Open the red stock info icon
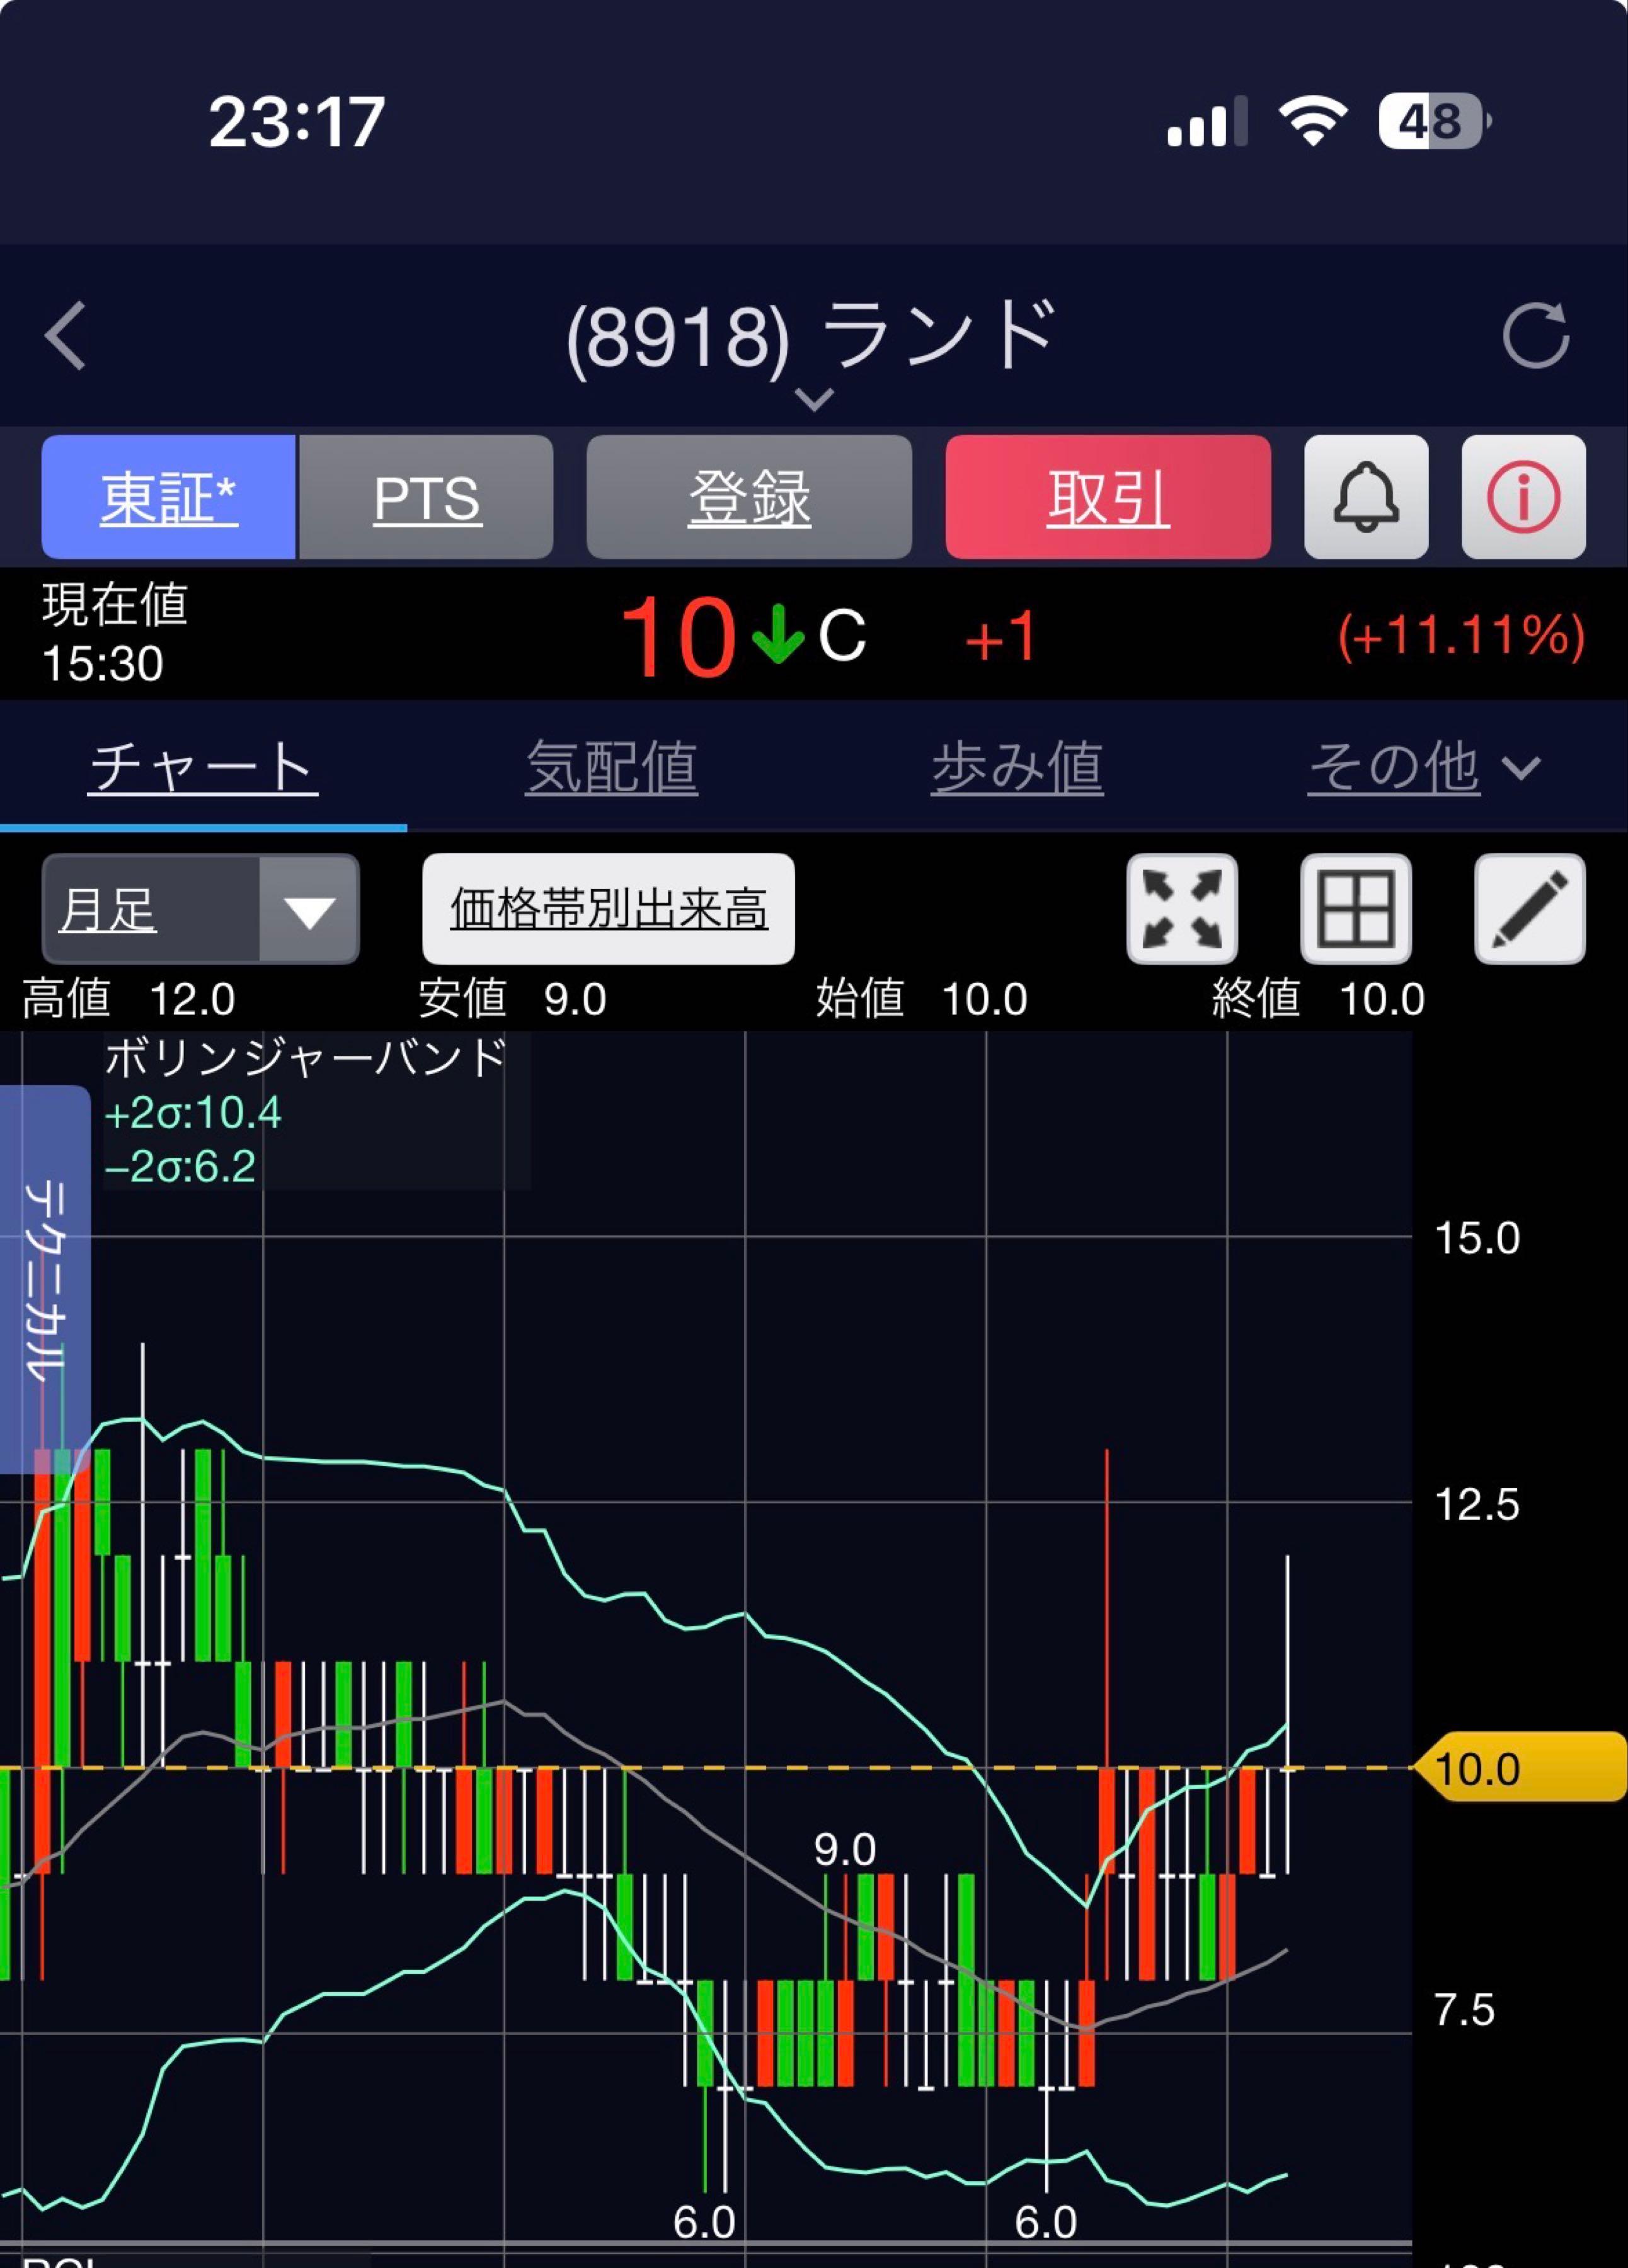 click(x=1523, y=497)
